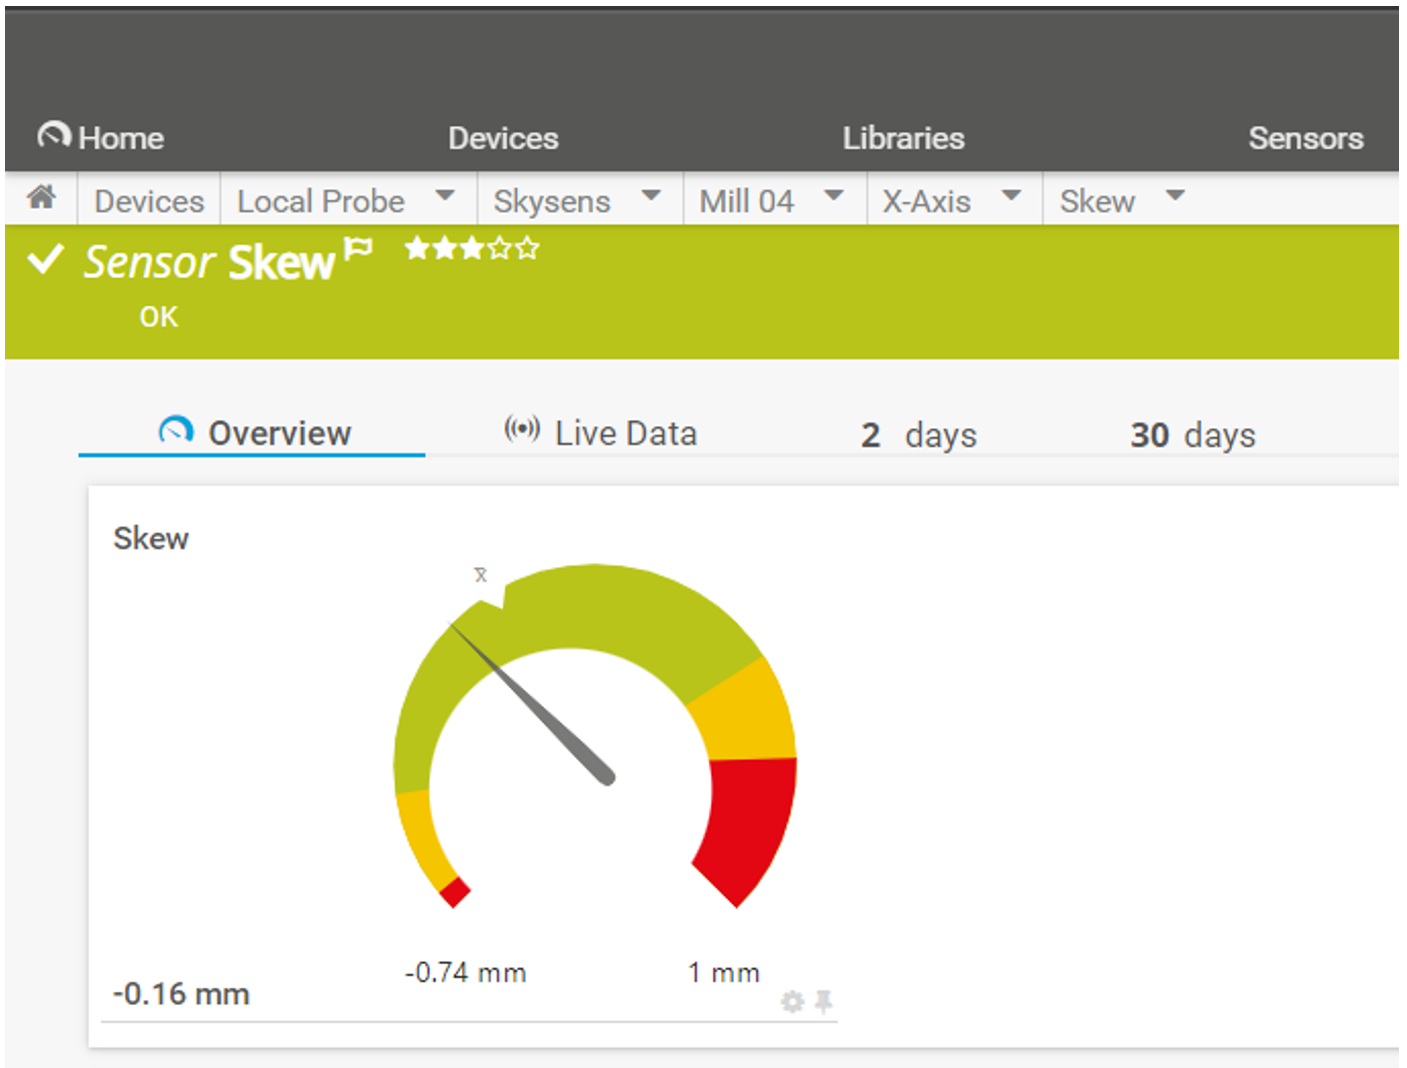Click the pin icon below the gauge
The image size is (1407, 1068).
click(x=824, y=1001)
